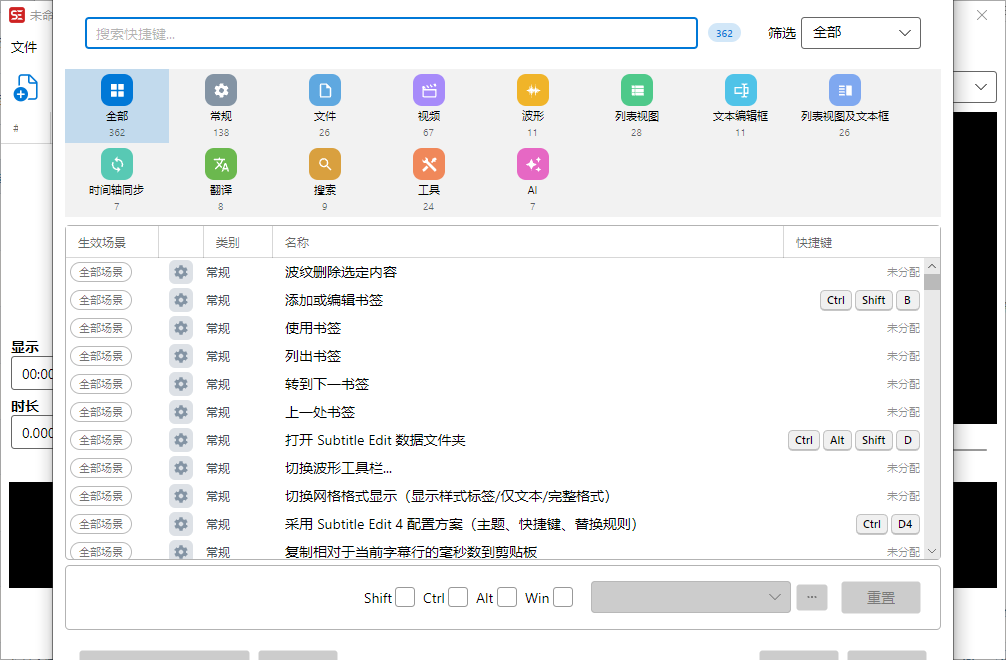Click the gear icon for 切换波形工具栏
The height and width of the screenshot is (660, 1006).
click(x=181, y=468)
